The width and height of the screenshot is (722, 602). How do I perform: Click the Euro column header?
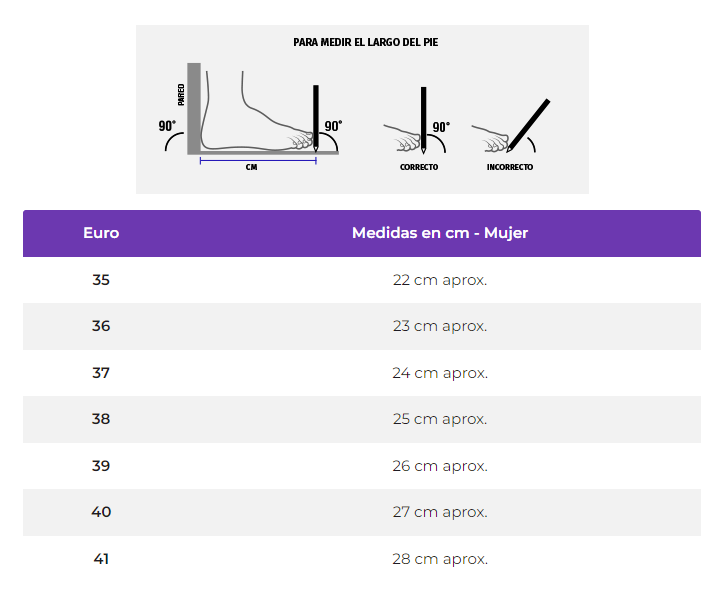coord(101,233)
